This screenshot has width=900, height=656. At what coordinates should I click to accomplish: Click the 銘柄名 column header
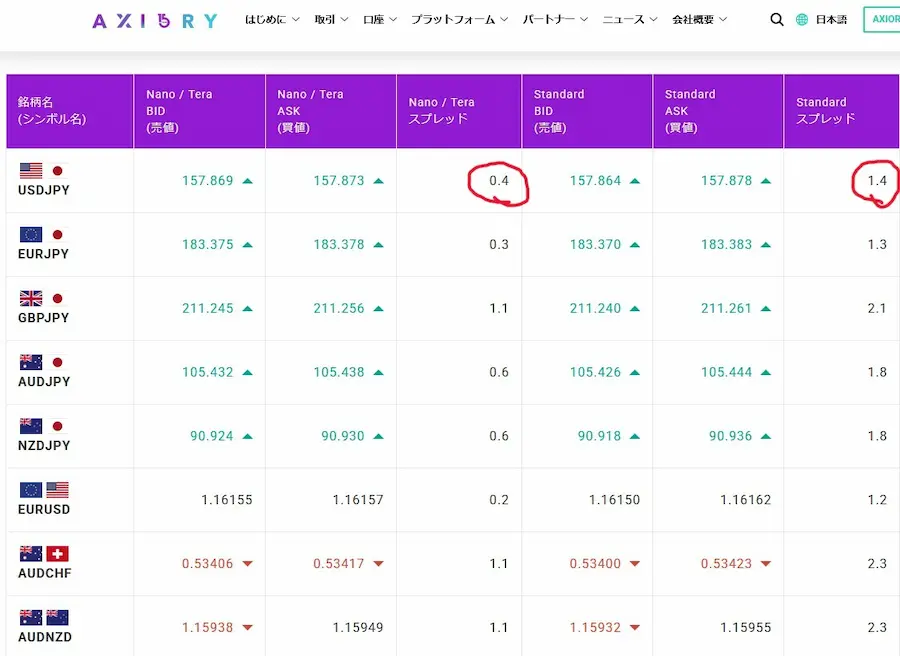pos(52,111)
